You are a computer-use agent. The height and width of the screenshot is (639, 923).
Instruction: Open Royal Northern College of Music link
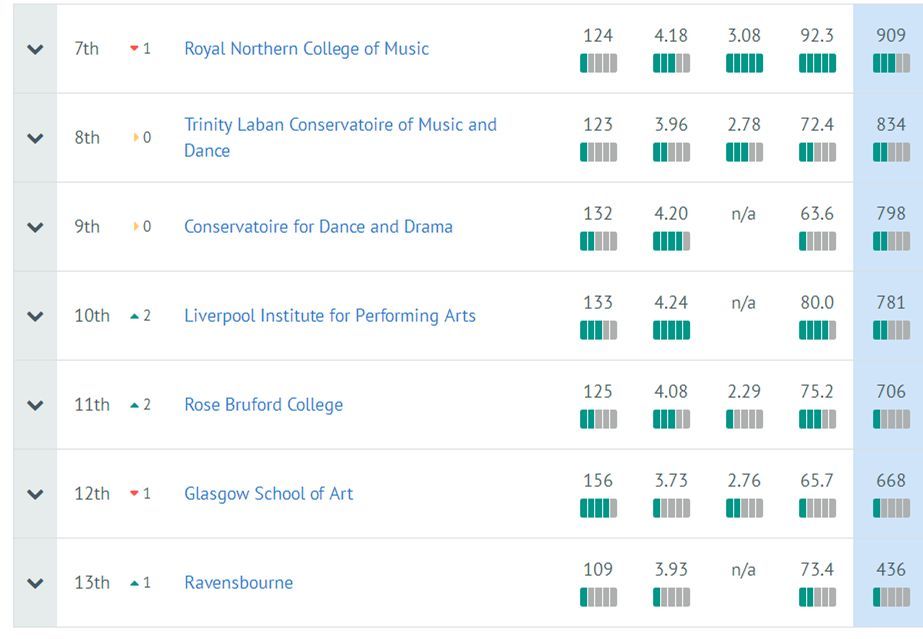coord(306,49)
